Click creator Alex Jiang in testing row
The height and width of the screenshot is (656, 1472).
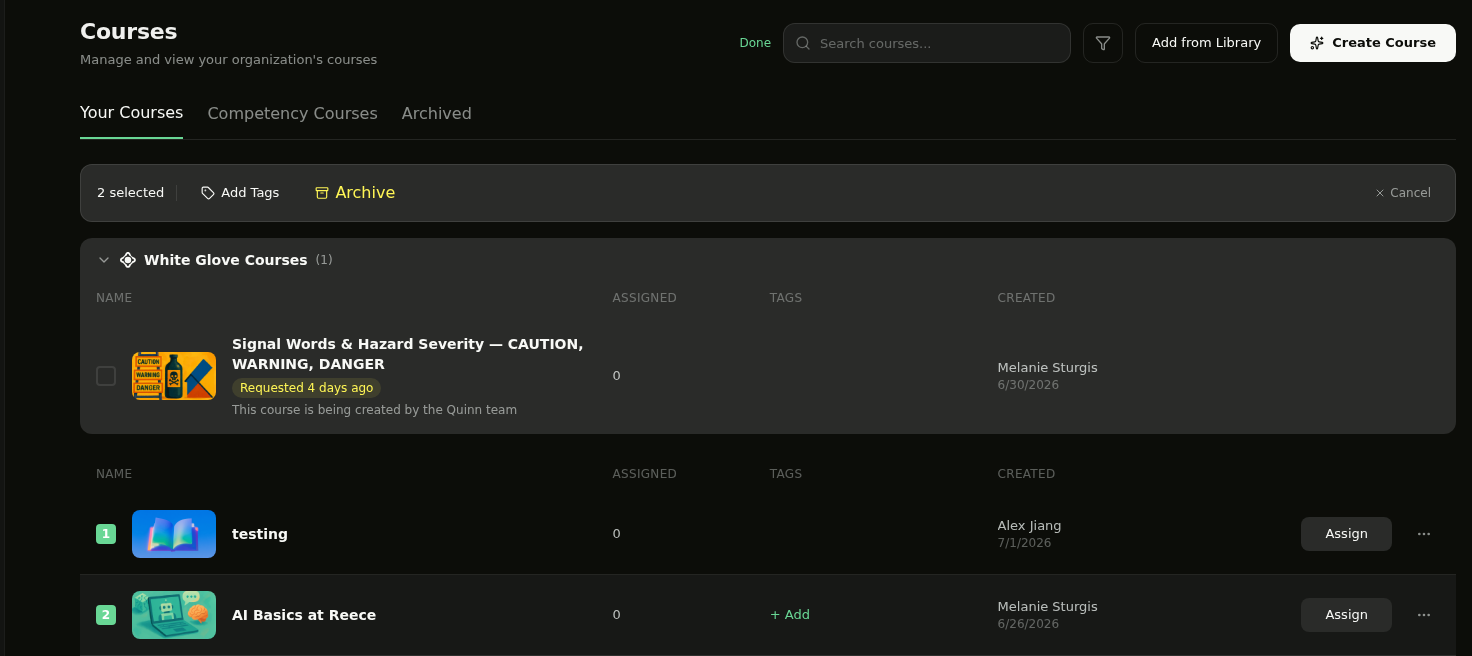tap(1029, 526)
